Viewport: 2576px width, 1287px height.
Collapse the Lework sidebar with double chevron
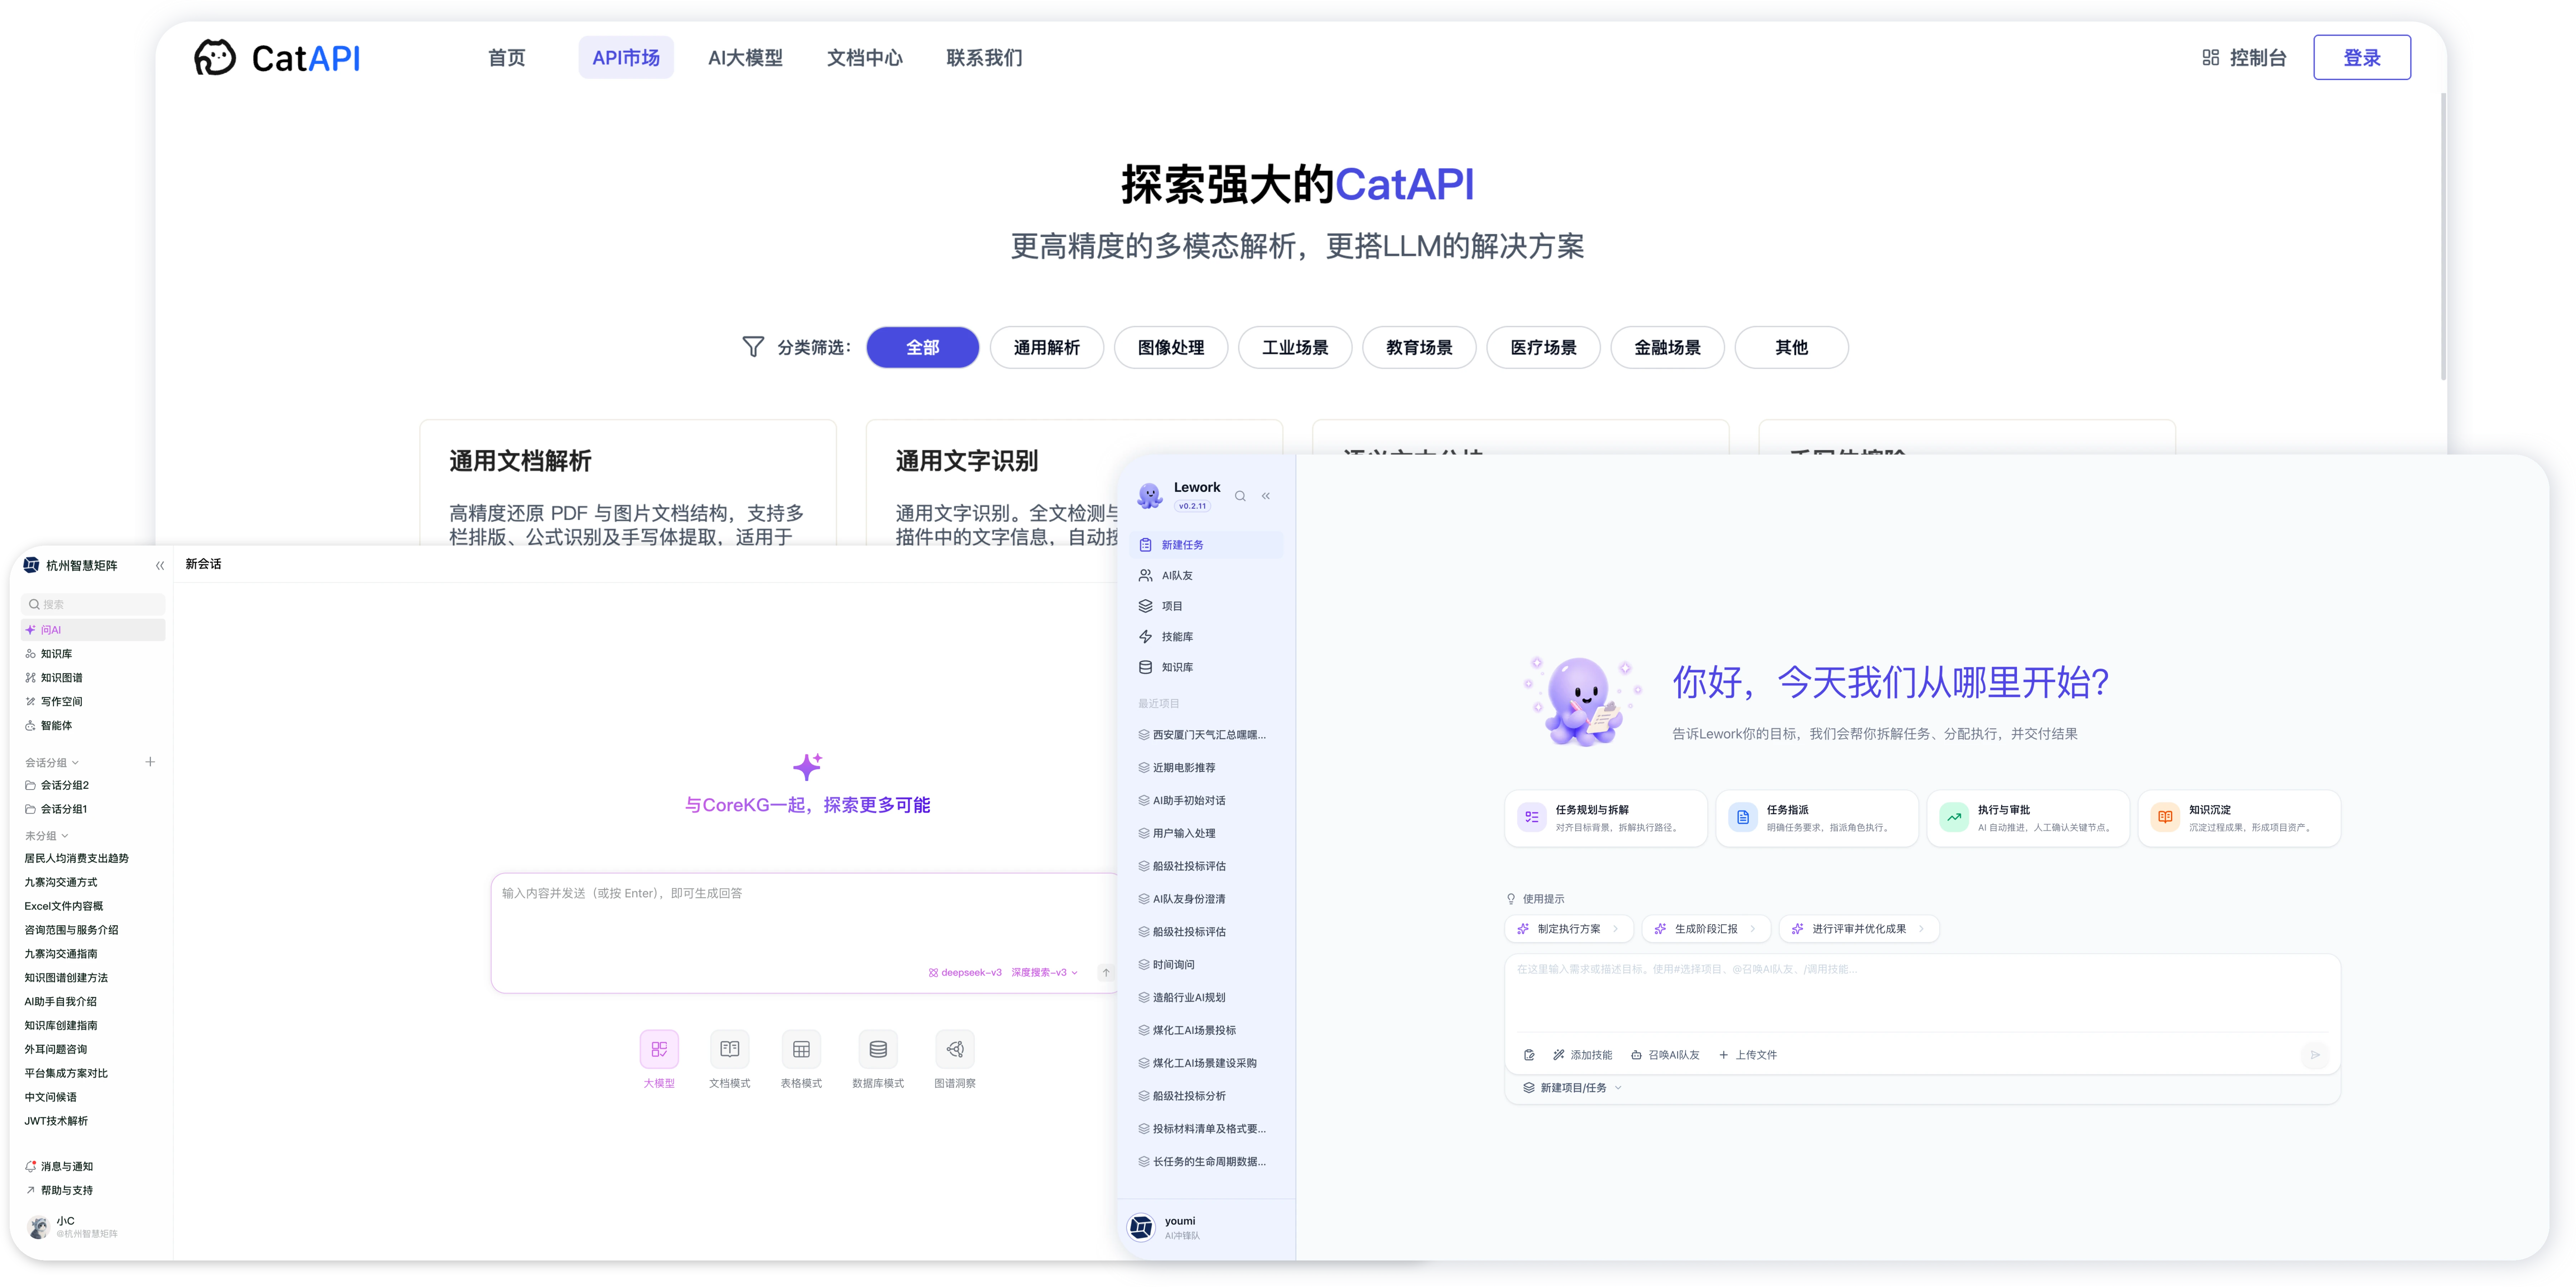pyautogui.click(x=1266, y=496)
